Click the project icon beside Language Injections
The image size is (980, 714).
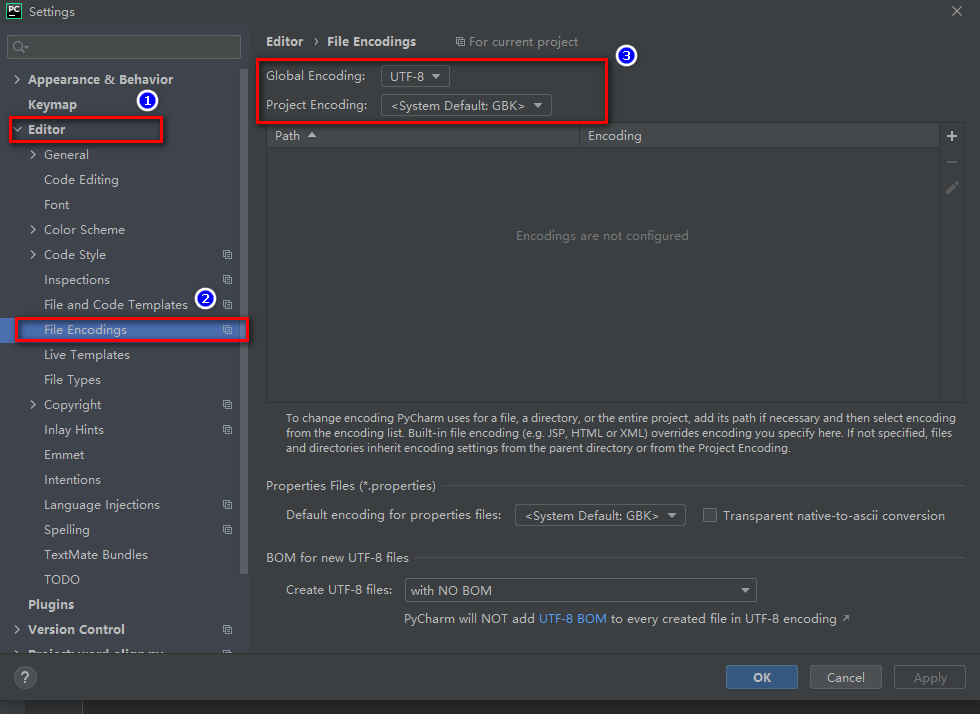click(x=228, y=505)
